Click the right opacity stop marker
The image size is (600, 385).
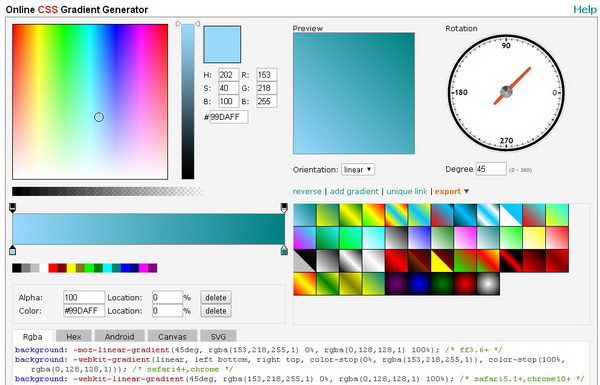tap(284, 208)
